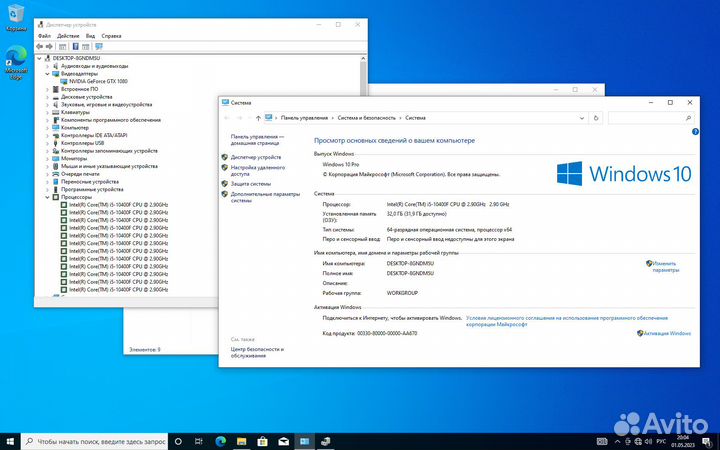Viewport: 720px width, 450px height.
Task: Click Активация Windows link
Action: (x=667, y=333)
